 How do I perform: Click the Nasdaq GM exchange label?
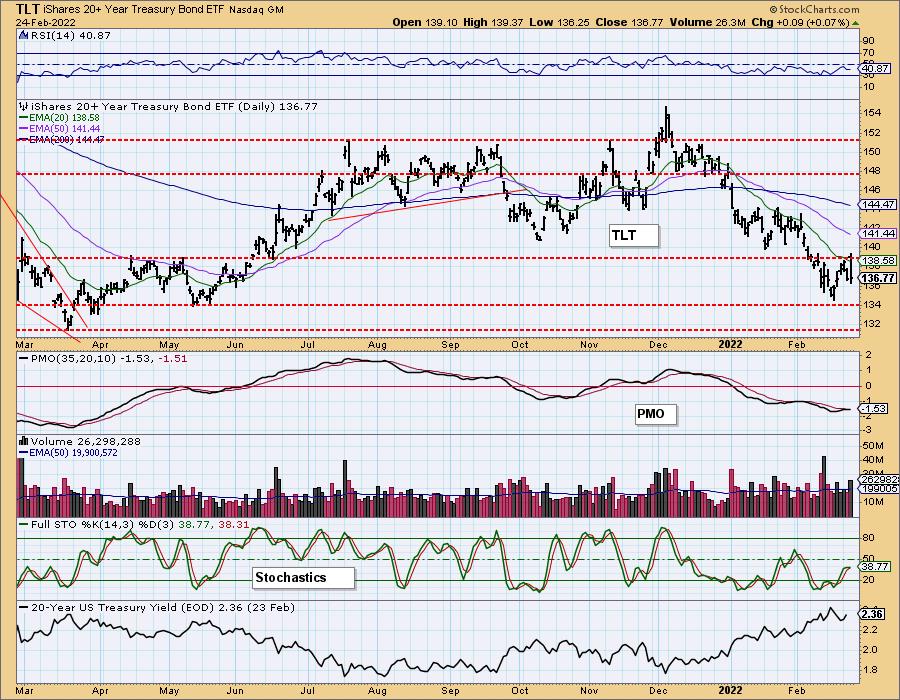tap(255, 10)
